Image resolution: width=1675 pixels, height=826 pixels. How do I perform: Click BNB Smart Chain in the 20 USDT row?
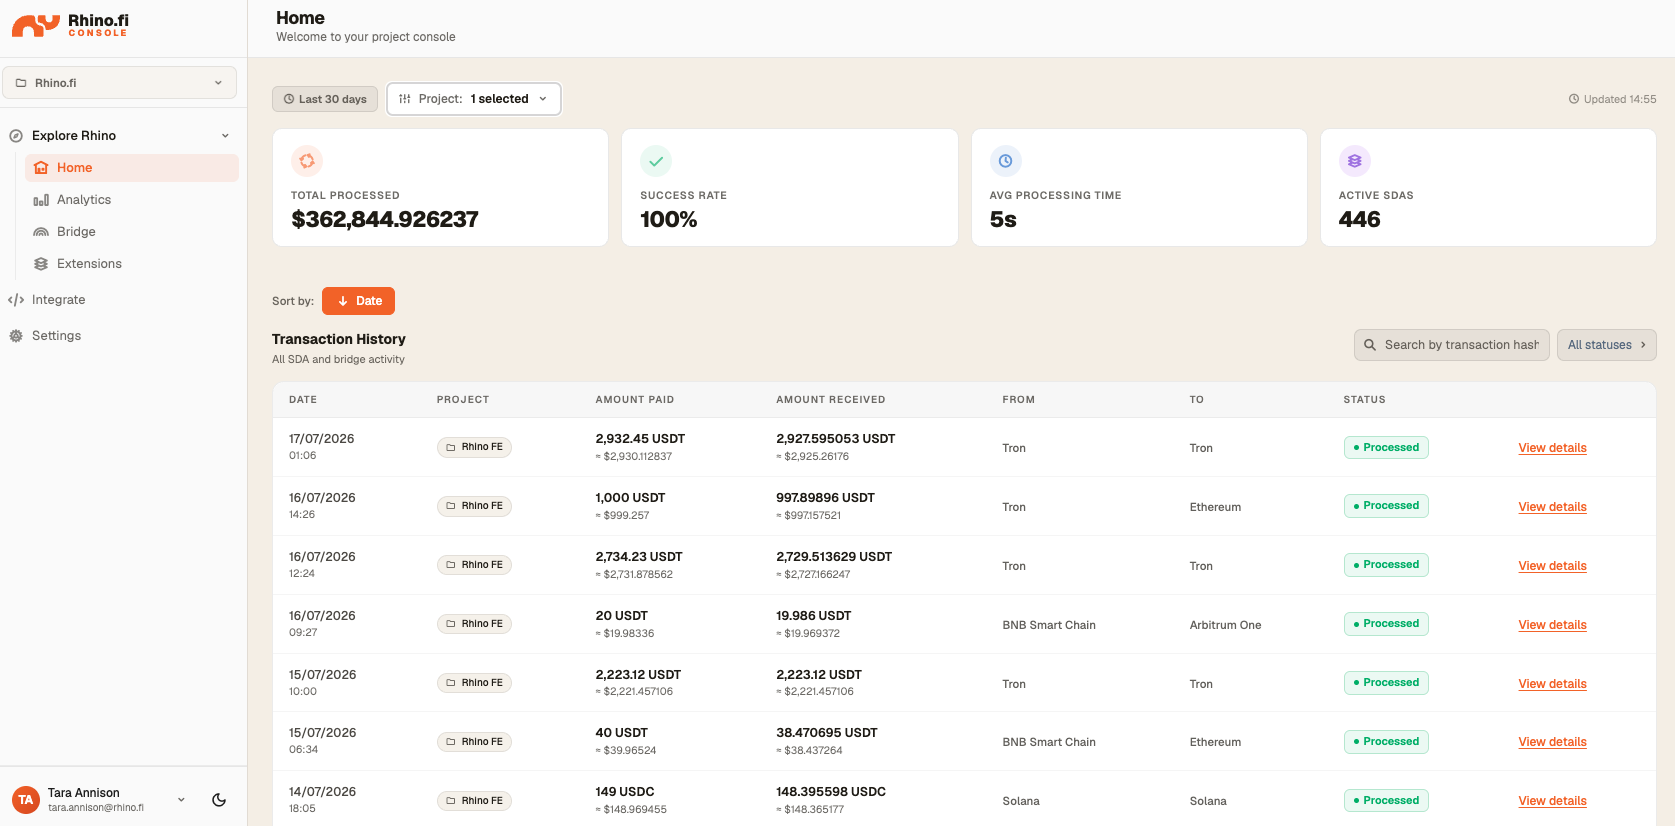[x=1049, y=625]
